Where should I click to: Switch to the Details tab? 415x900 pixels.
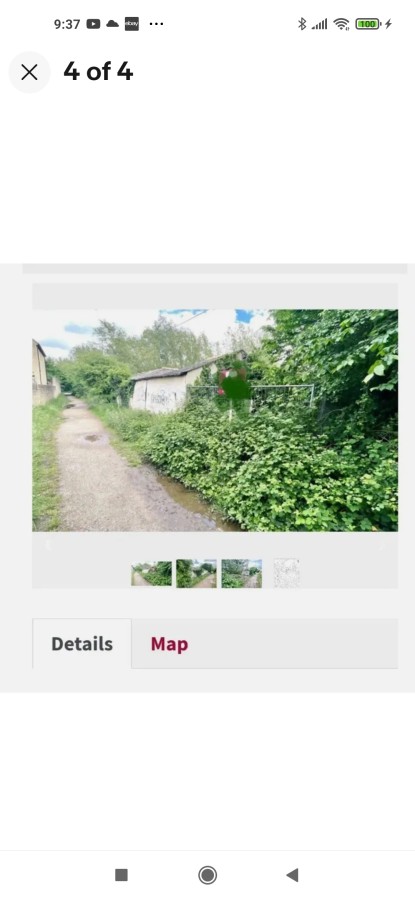tap(82, 643)
